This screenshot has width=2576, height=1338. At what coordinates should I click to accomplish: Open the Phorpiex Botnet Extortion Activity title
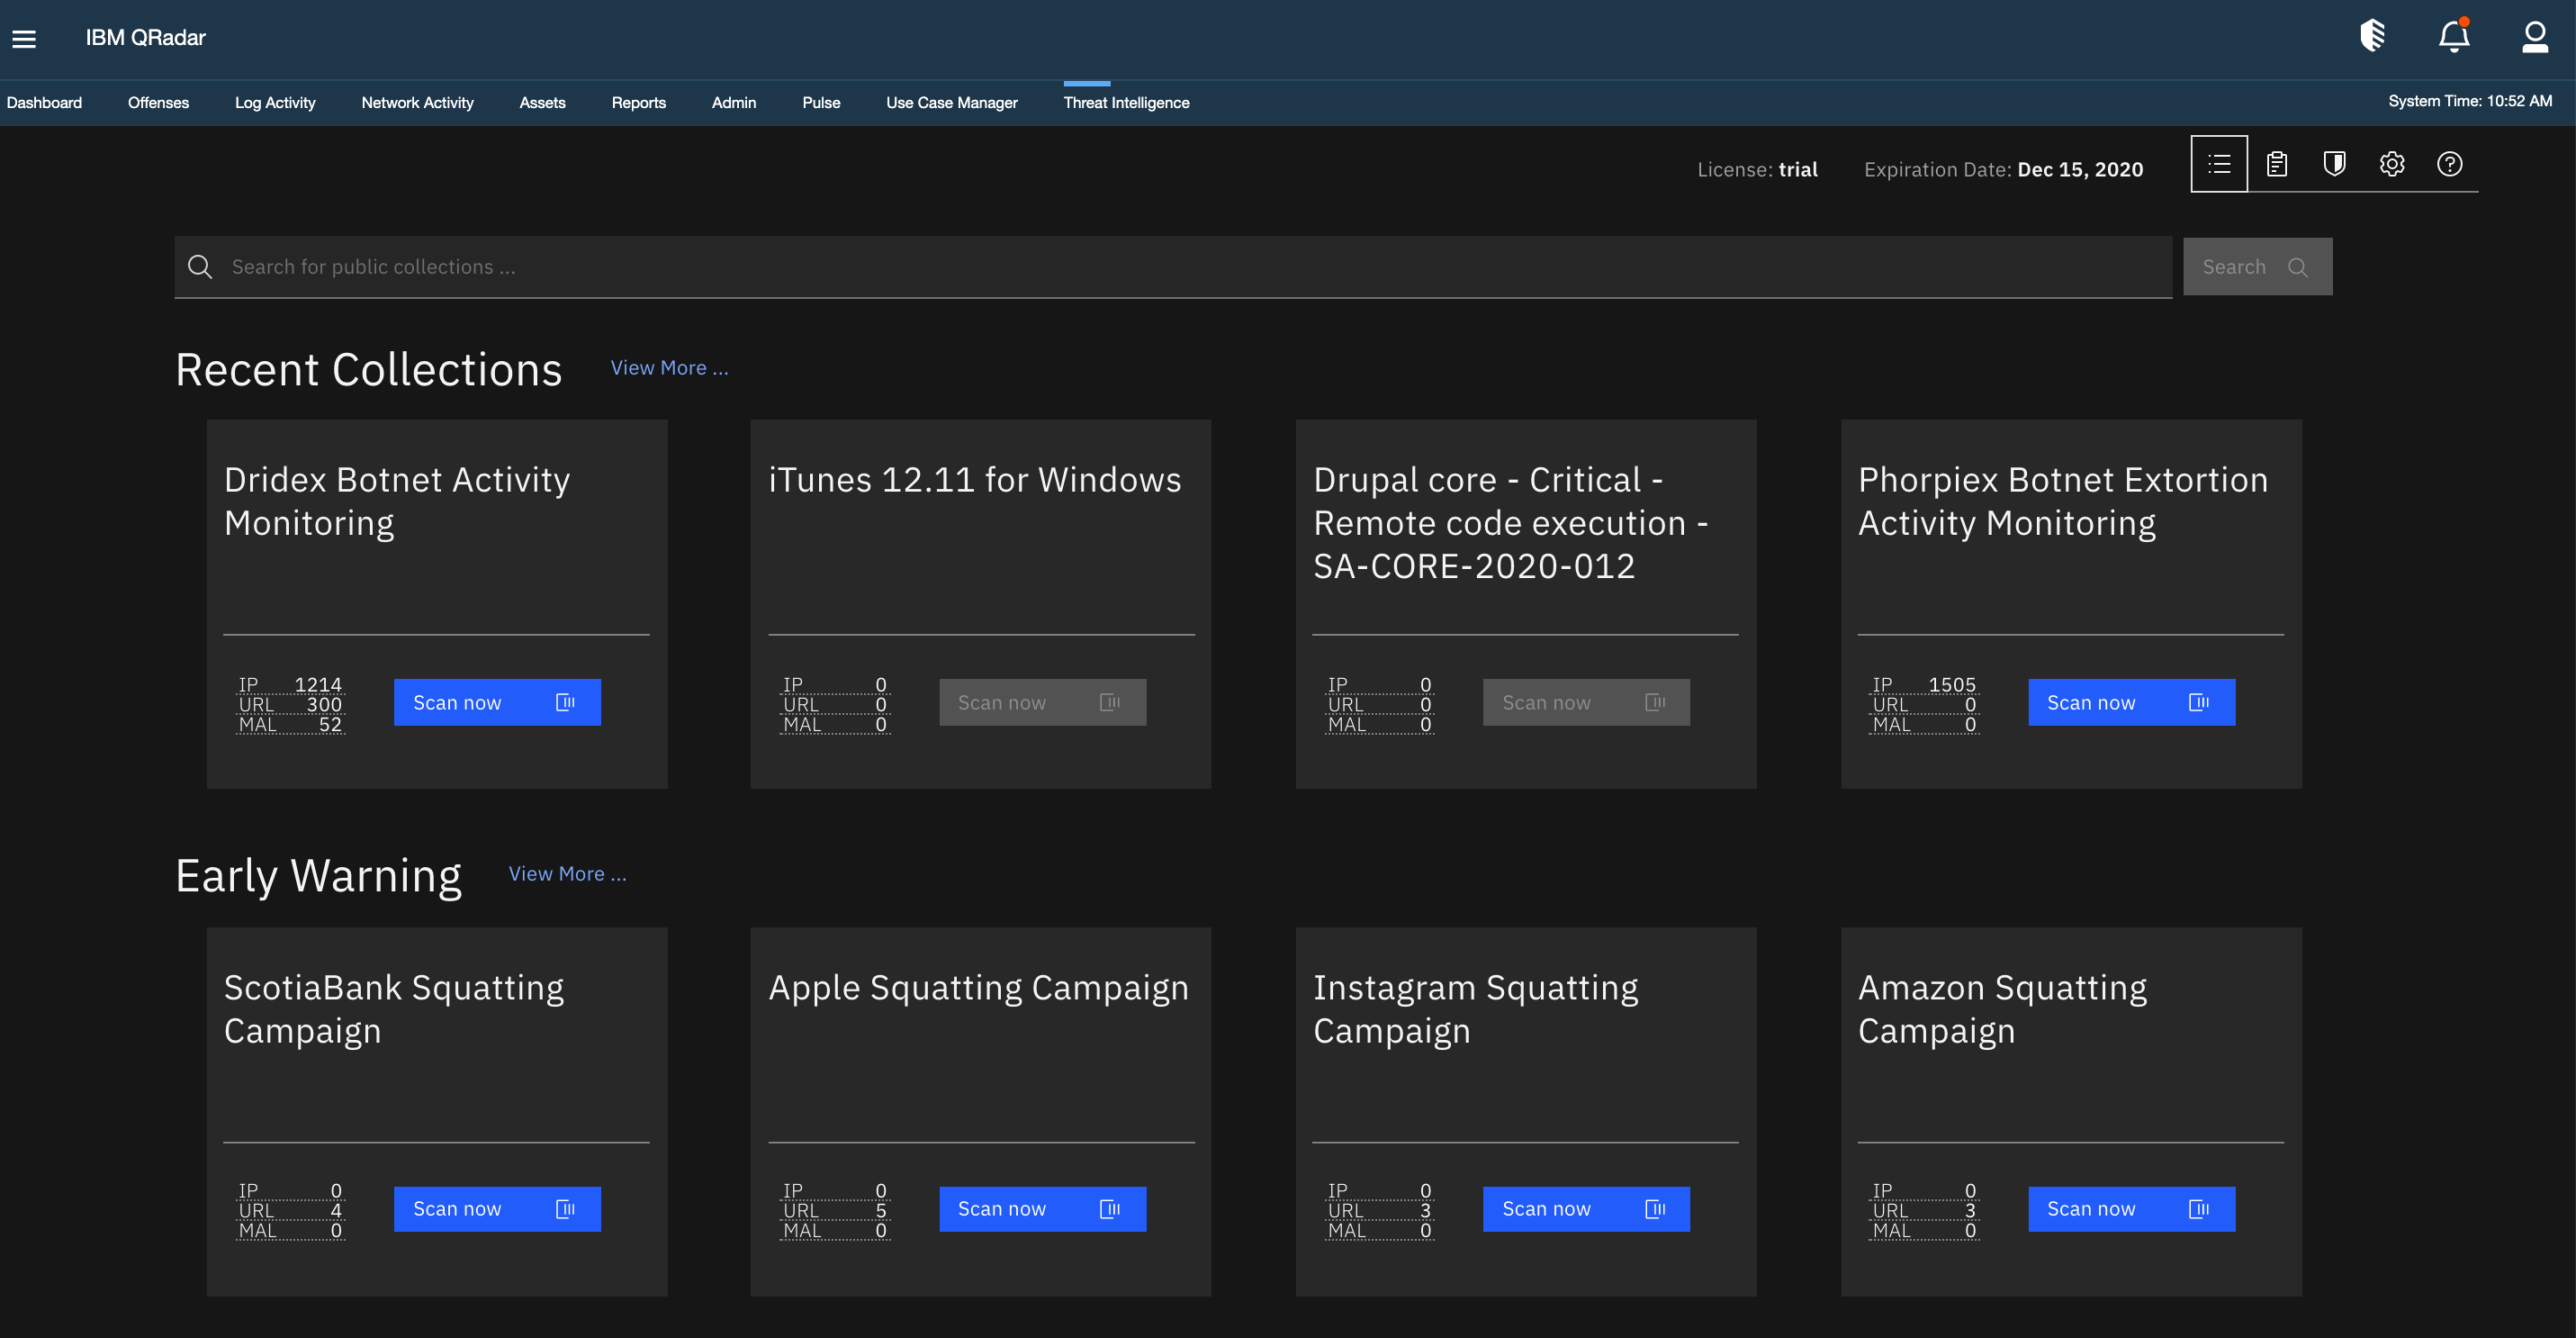pos(2063,501)
